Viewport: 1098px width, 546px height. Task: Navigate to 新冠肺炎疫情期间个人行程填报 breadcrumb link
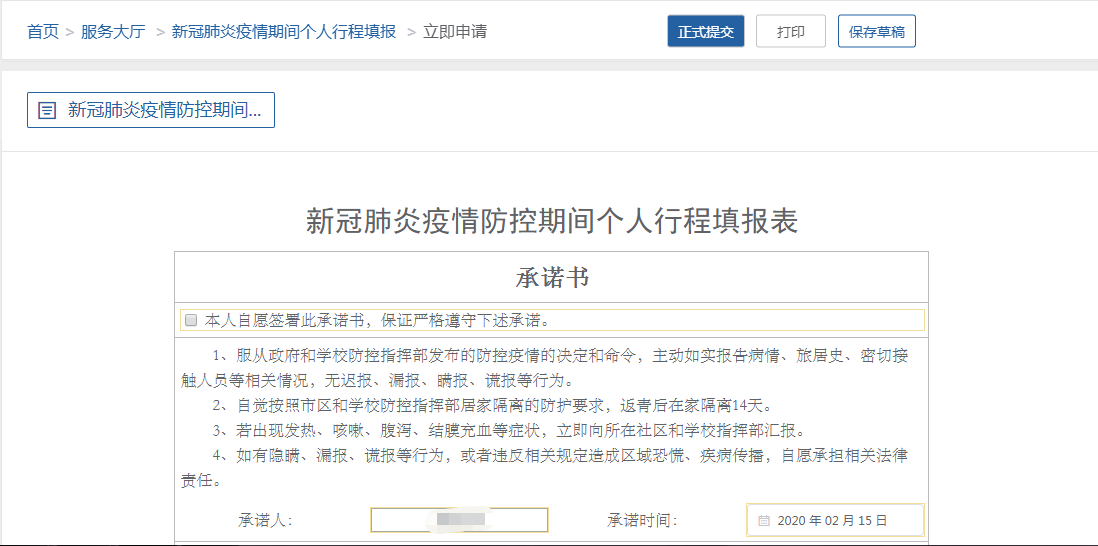pyautogui.click(x=284, y=32)
